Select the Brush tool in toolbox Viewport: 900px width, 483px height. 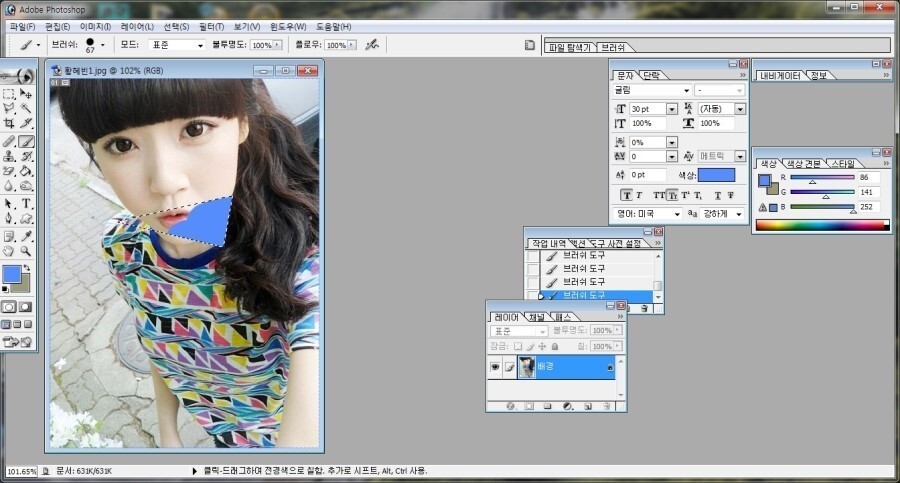point(26,141)
